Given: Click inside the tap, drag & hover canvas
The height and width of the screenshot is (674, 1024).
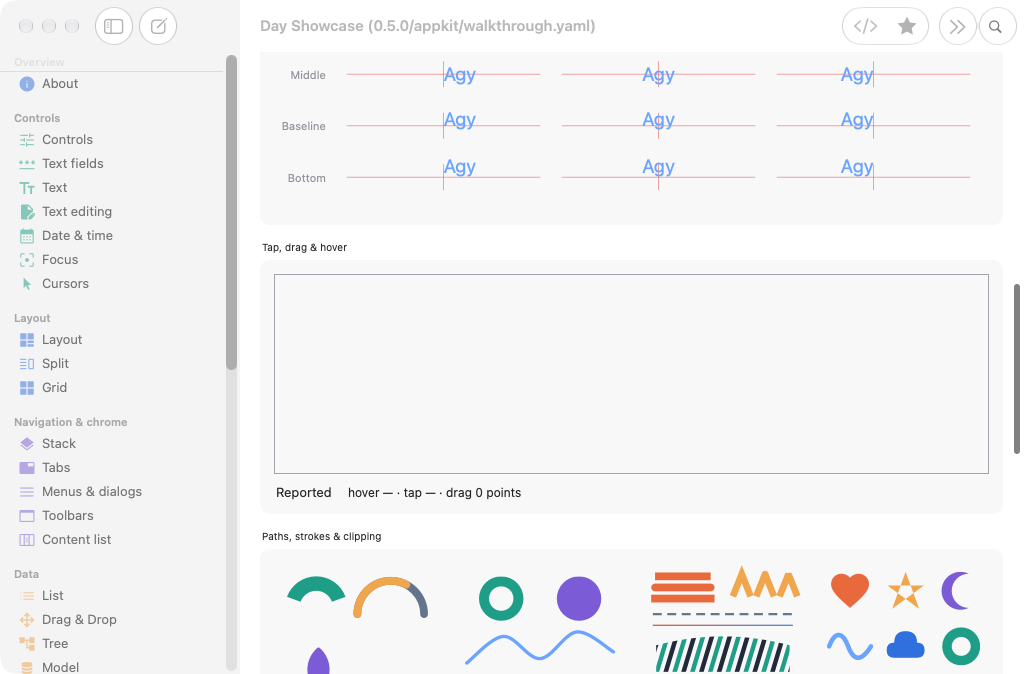Looking at the screenshot, I should 631,374.
